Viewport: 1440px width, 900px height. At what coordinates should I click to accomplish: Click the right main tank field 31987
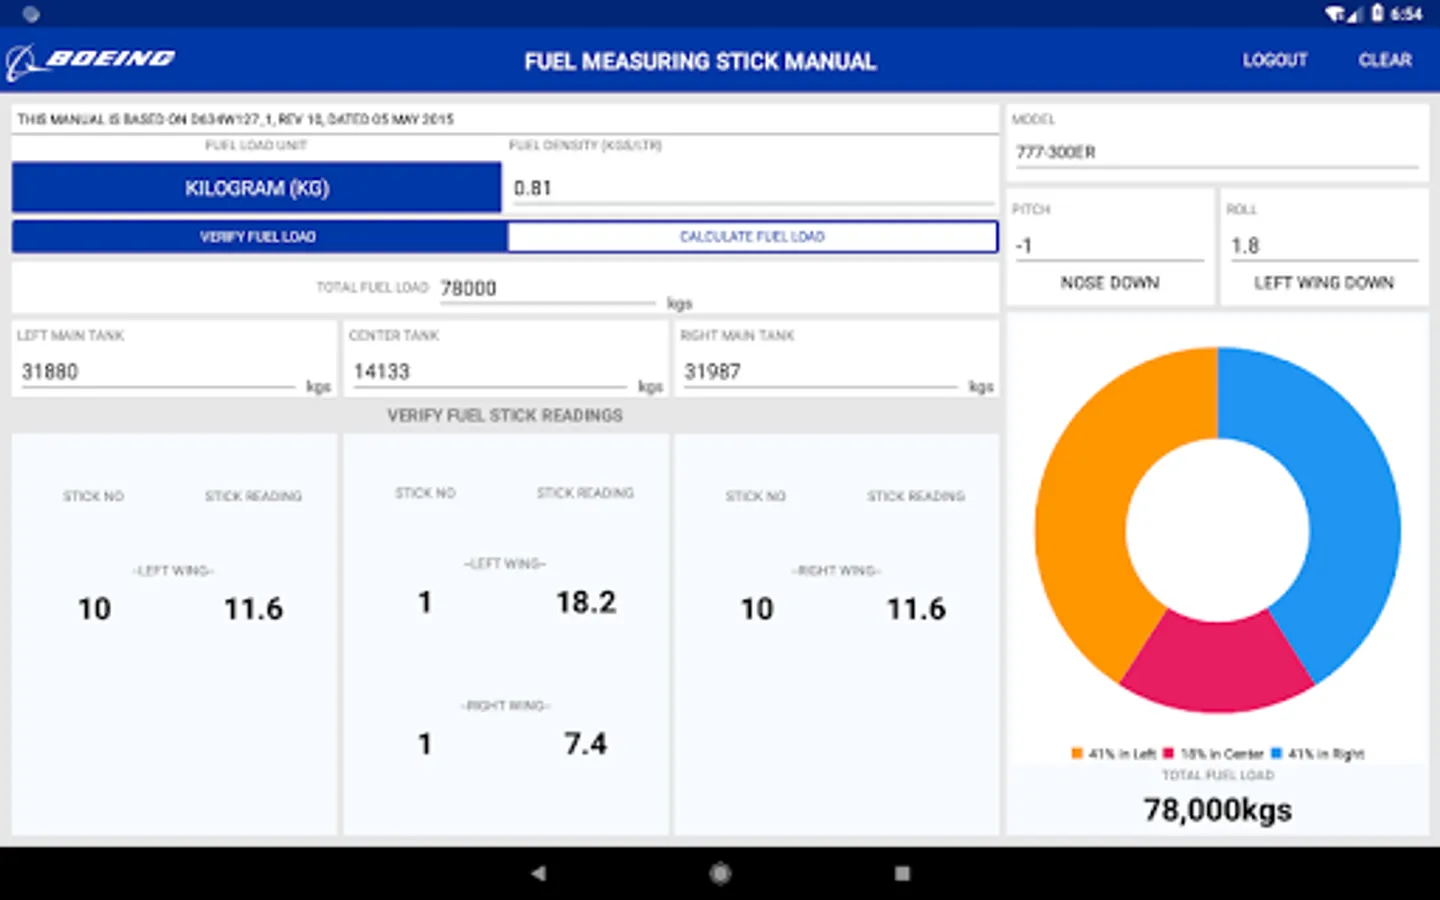click(820, 372)
